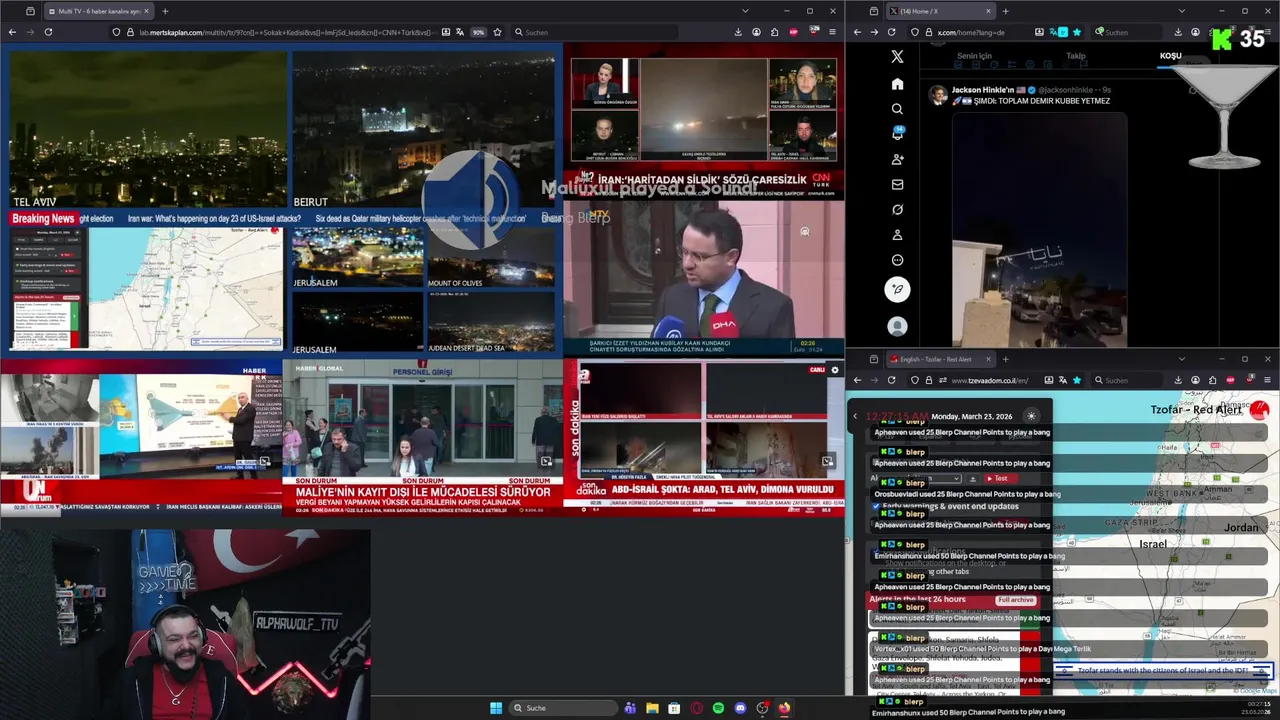
Task: Open extensions puzzle icon in Multi TV window
Action: 777,32
